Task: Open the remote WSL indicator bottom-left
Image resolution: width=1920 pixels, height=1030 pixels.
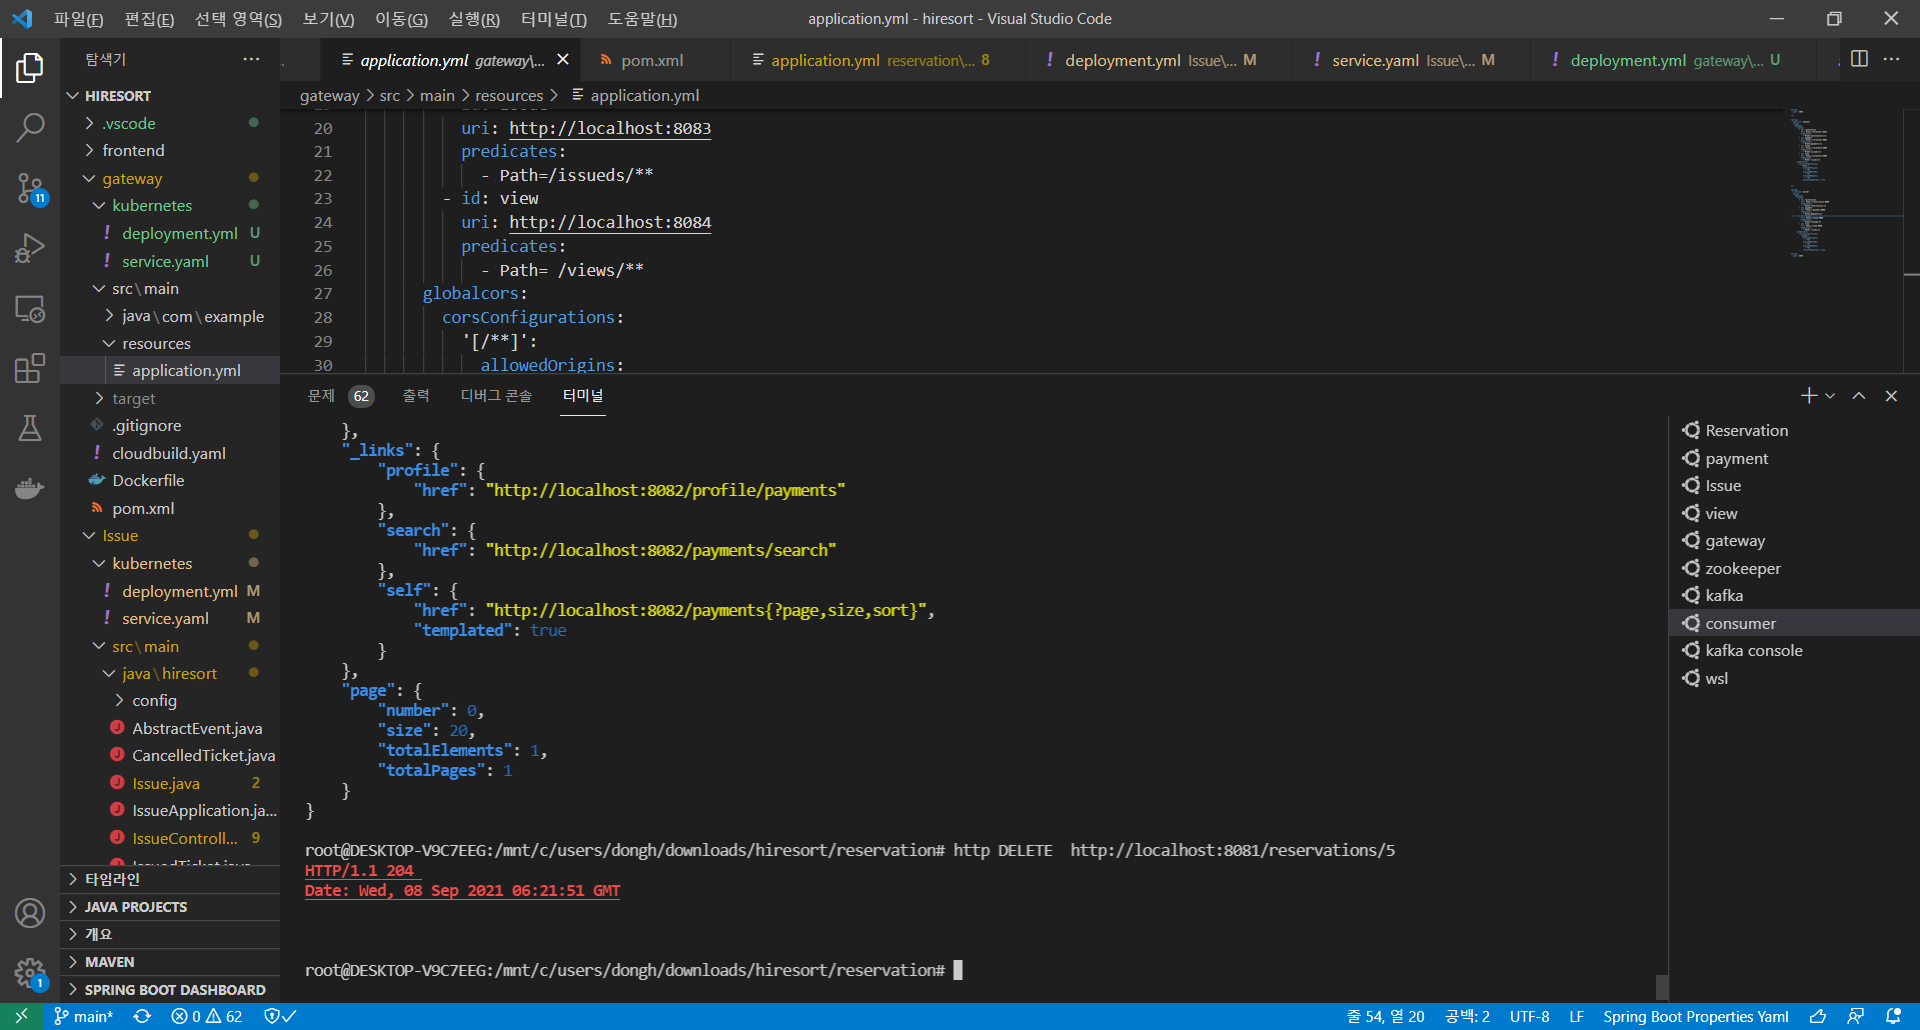Action: [x=21, y=1016]
